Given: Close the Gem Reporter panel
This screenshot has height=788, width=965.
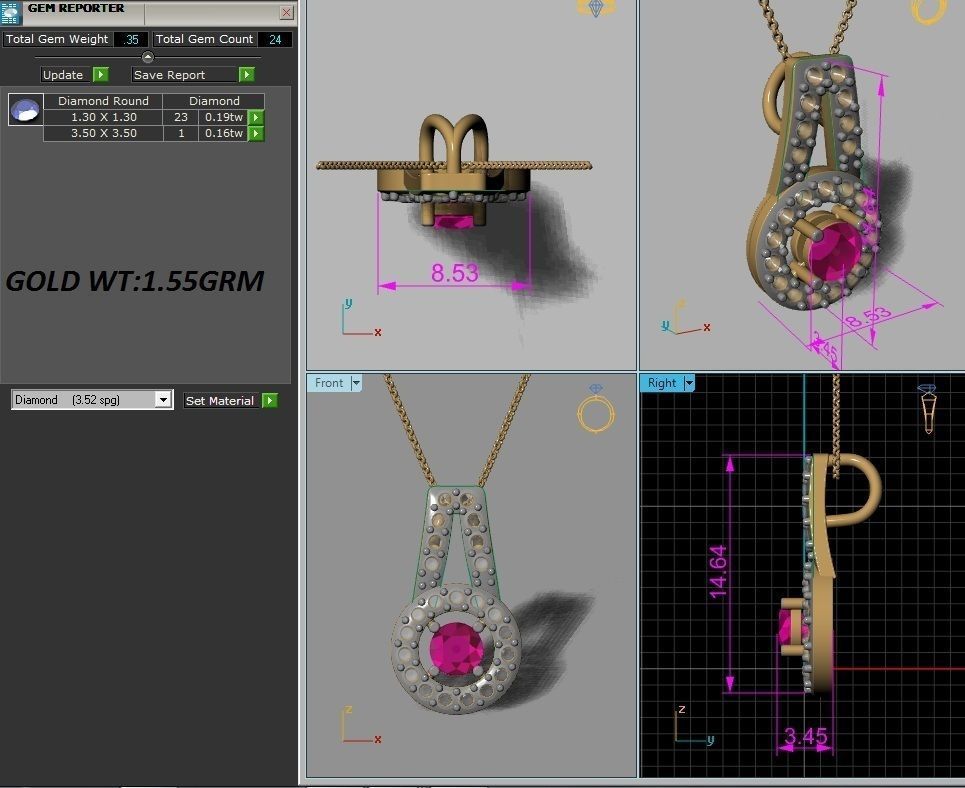Looking at the screenshot, I should point(286,12).
